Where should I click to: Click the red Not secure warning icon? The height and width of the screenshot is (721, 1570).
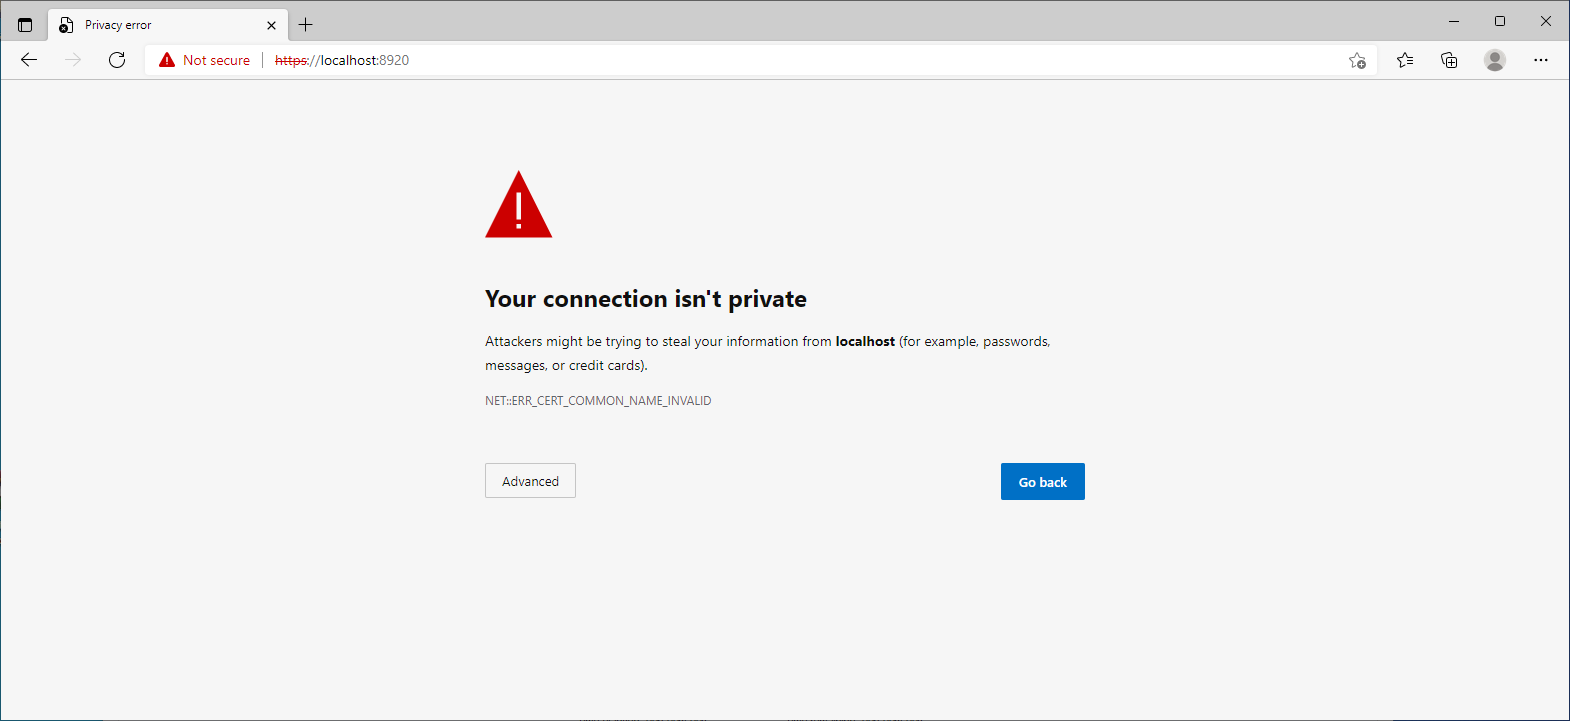coord(167,60)
